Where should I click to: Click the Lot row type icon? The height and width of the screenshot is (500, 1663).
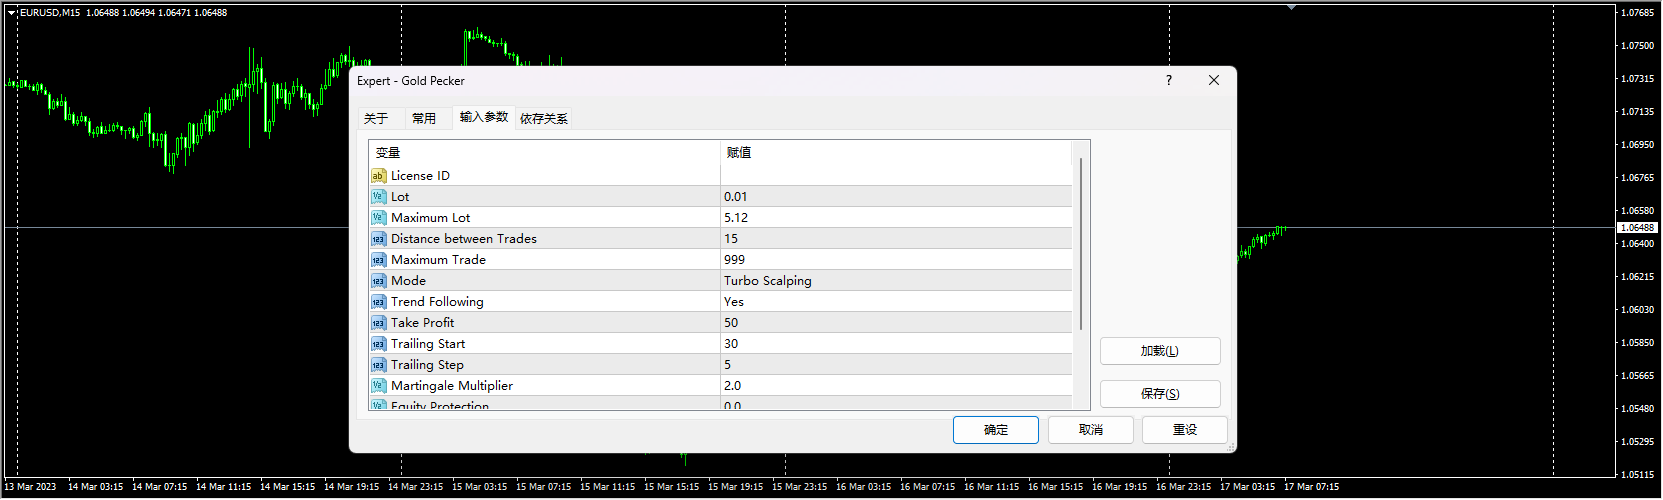[x=378, y=197]
